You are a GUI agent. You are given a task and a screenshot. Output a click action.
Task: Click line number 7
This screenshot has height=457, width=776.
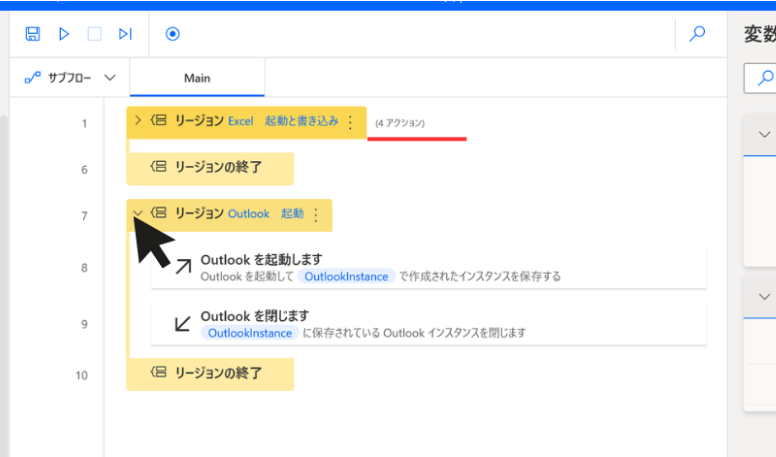tap(85, 216)
